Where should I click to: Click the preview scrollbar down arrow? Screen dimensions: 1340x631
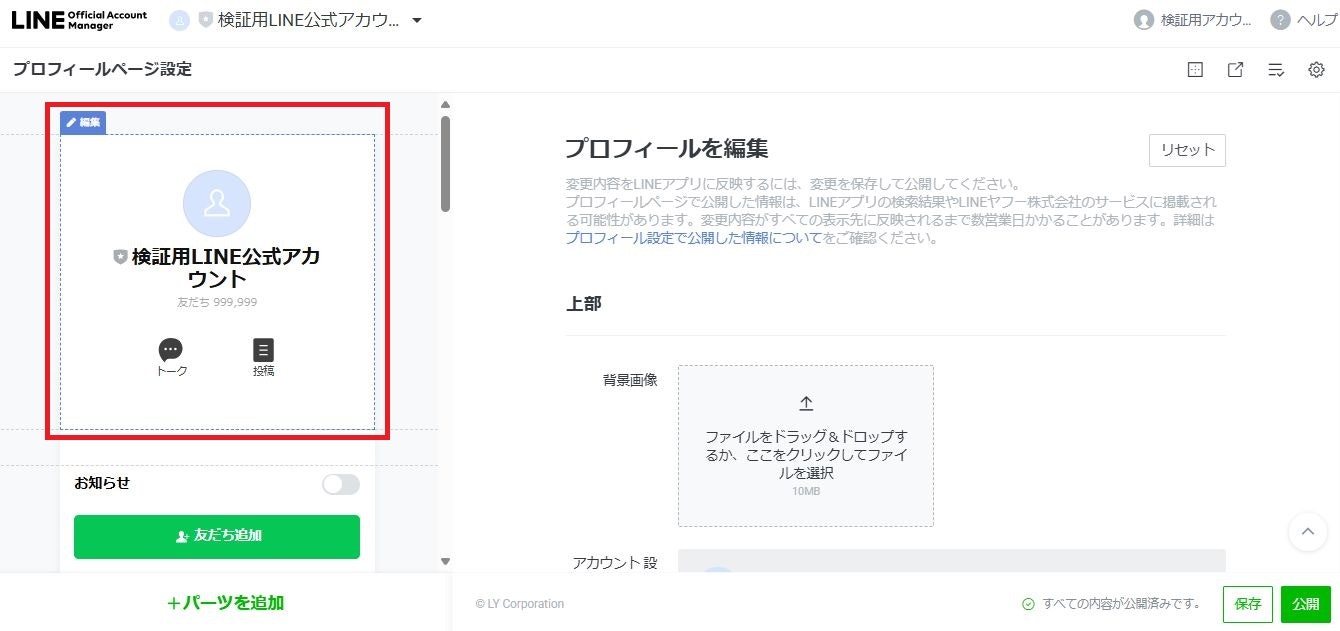click(x=446, y=562)
